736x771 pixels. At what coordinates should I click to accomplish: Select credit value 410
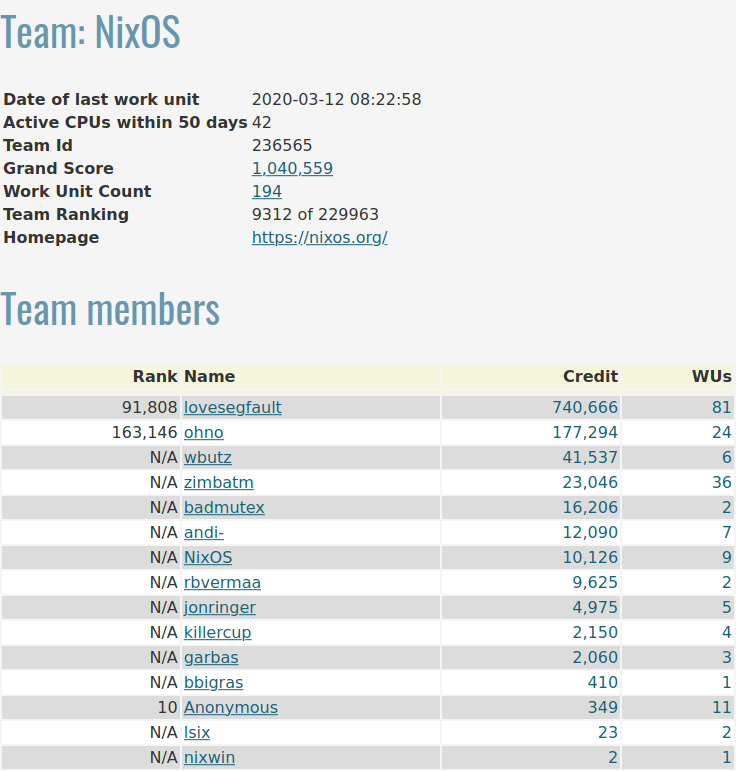[x=603, y=683]
